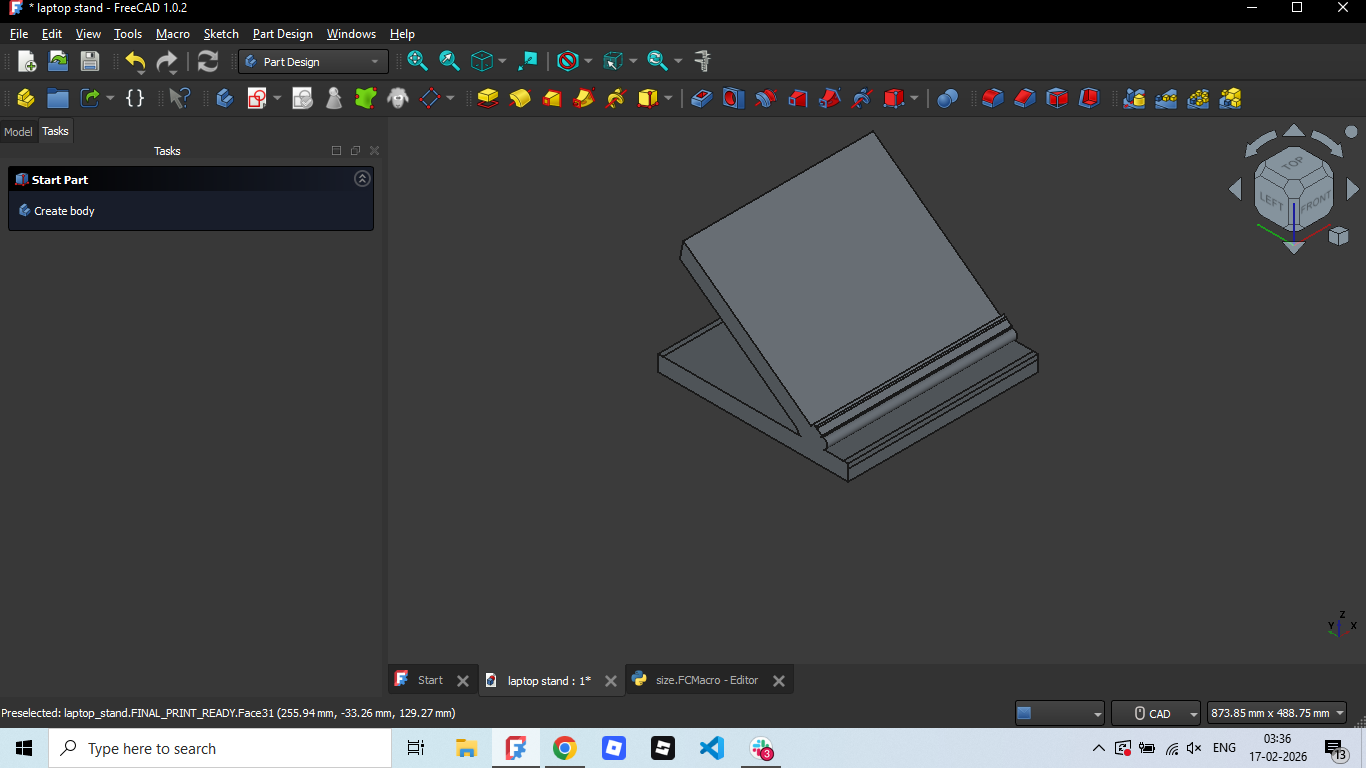This screenshot has width=1366, height=768.
Task: Fit view to current selection
Action: pyautogui.click(x=450, y=61)
